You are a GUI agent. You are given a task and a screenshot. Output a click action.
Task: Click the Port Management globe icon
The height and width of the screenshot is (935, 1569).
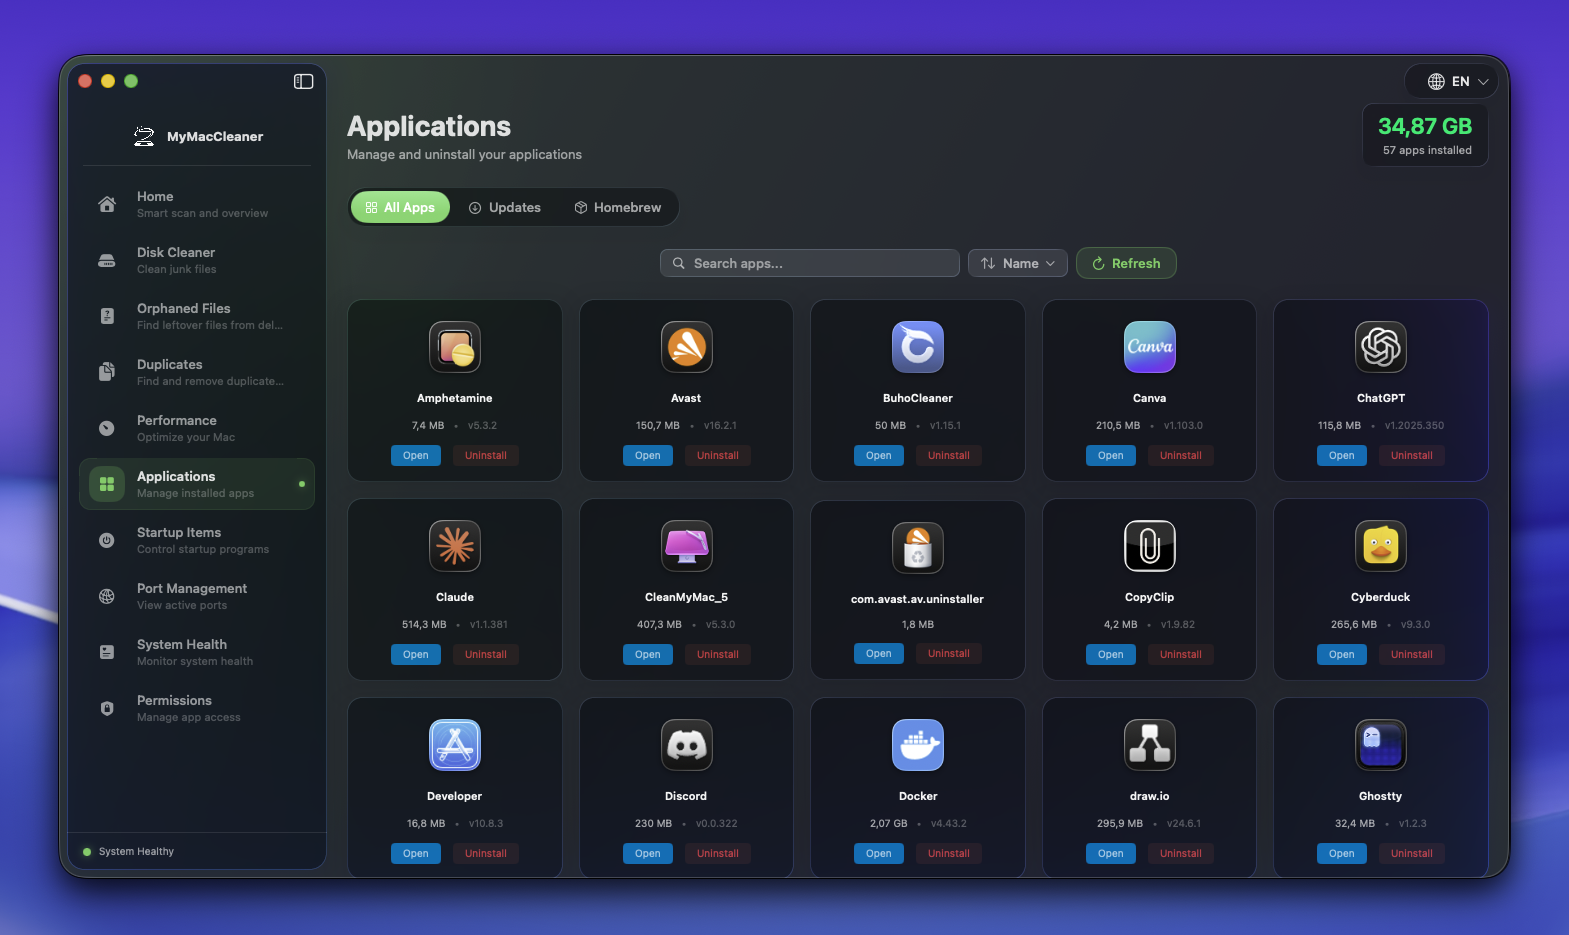coord(107,596)
